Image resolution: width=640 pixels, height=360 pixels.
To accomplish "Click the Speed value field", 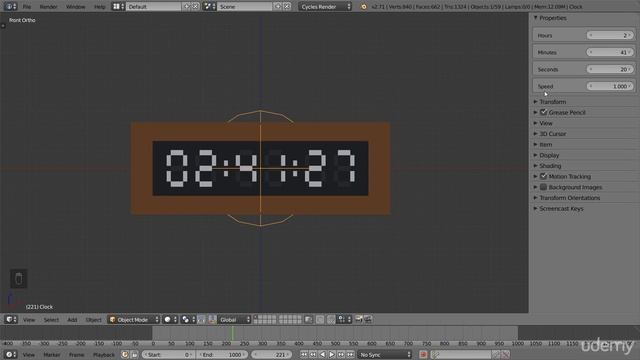I will point(610,86).
